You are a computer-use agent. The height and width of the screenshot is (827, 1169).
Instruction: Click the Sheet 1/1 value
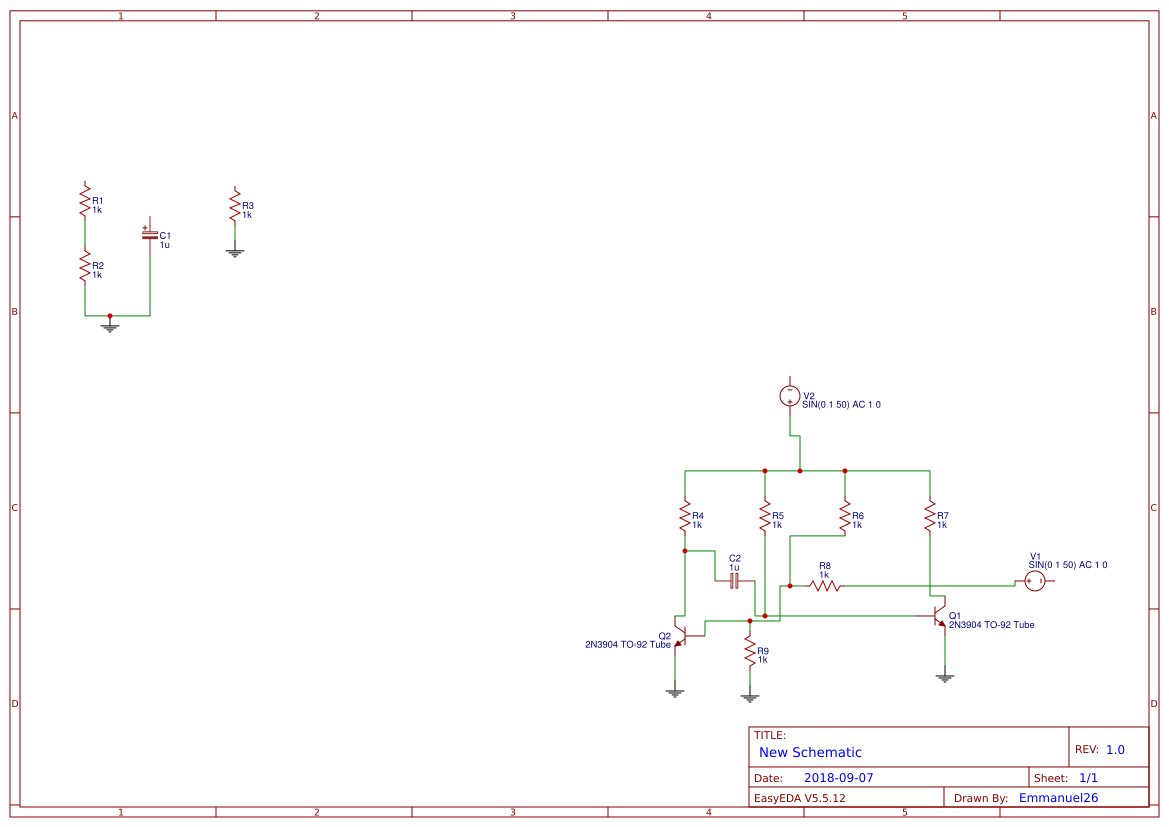tap(1088, 777)
